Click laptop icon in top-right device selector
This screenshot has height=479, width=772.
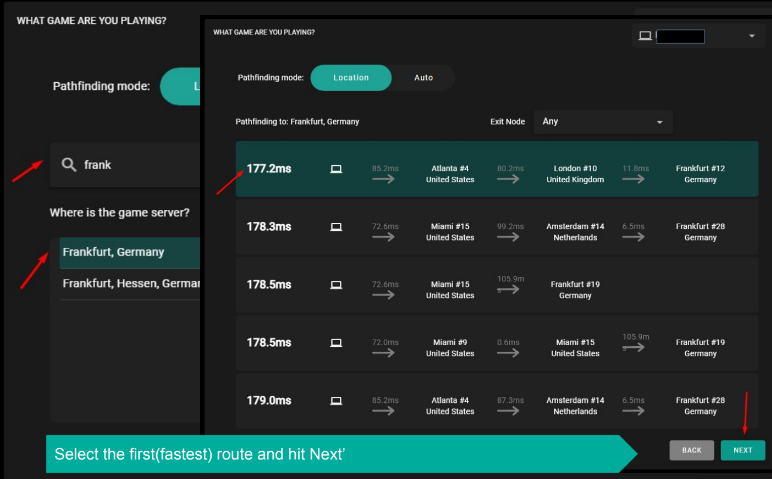coord(645,36)
